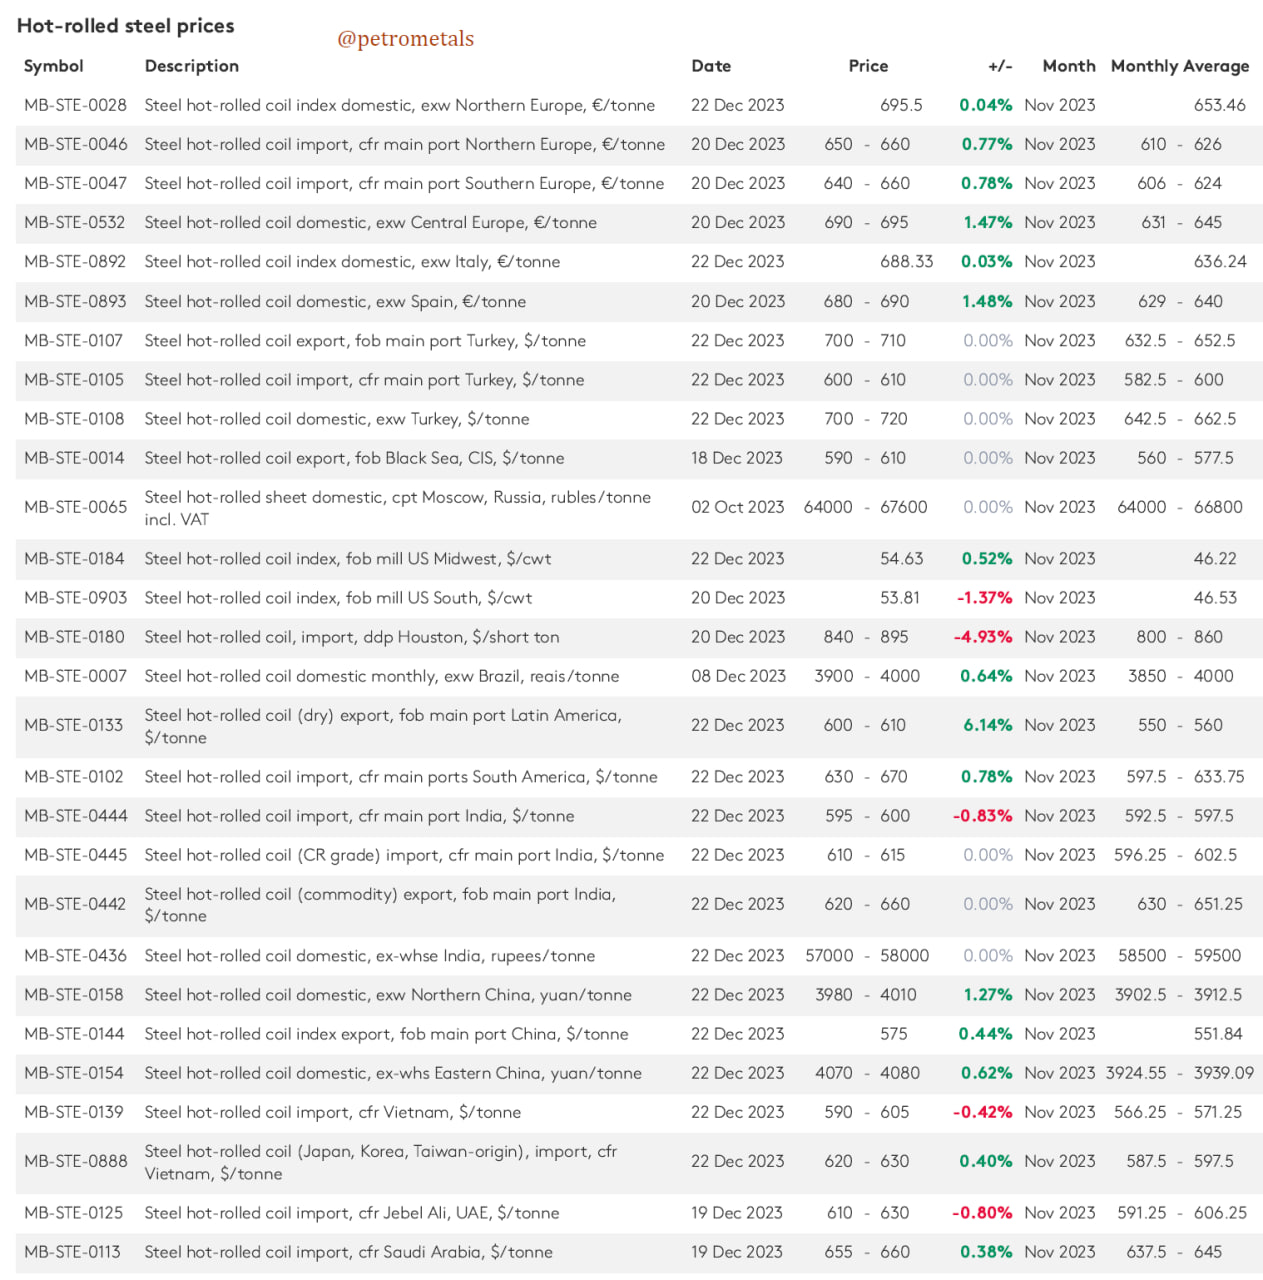Open the Turkey export fob row description
The width and height of the screenshot is (1263, 1280).
point(365,340)
